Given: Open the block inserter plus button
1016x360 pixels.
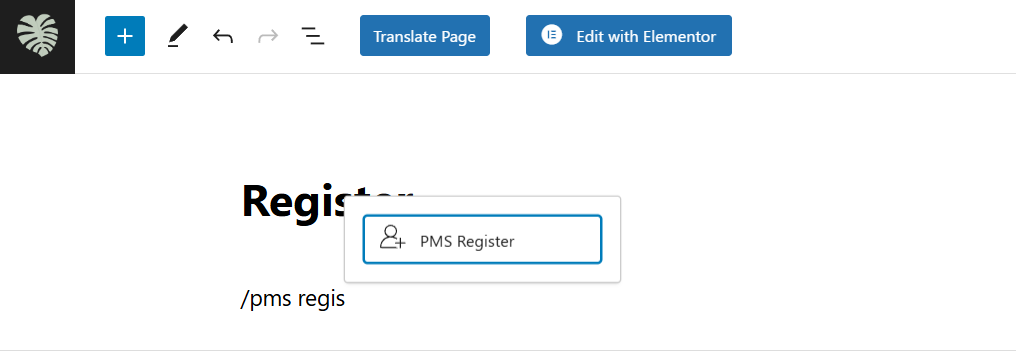Looking at the screenshot, I should pos(125,36).
